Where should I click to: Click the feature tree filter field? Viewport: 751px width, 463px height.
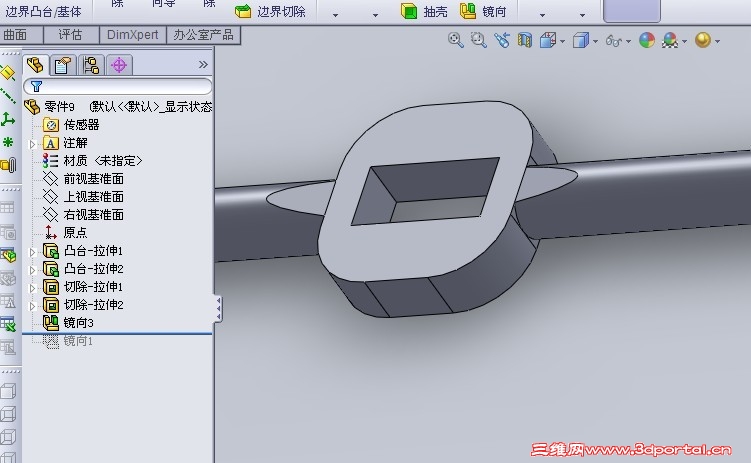(118, 86)
